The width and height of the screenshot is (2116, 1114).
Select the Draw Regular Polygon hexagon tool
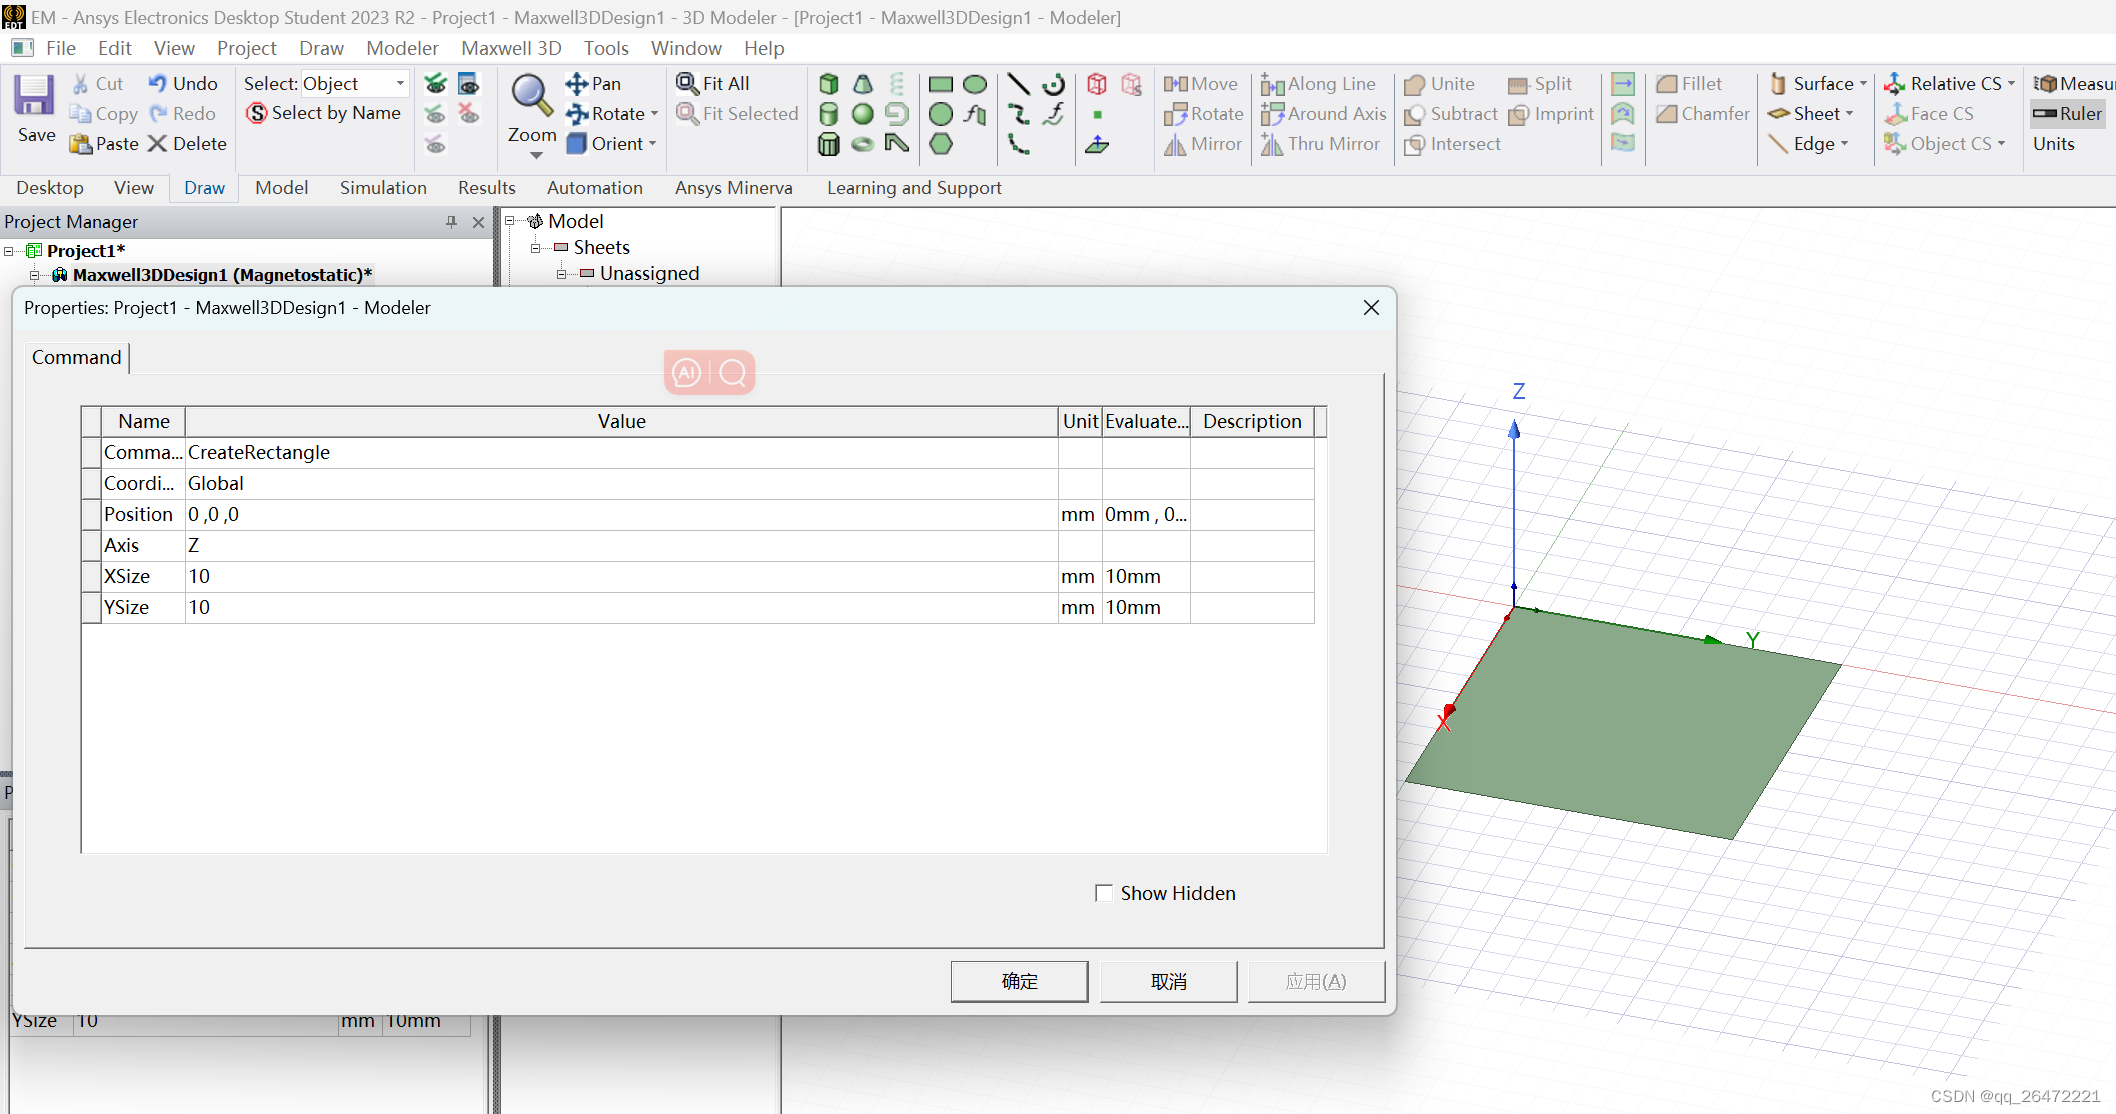(x=941, y=144)
